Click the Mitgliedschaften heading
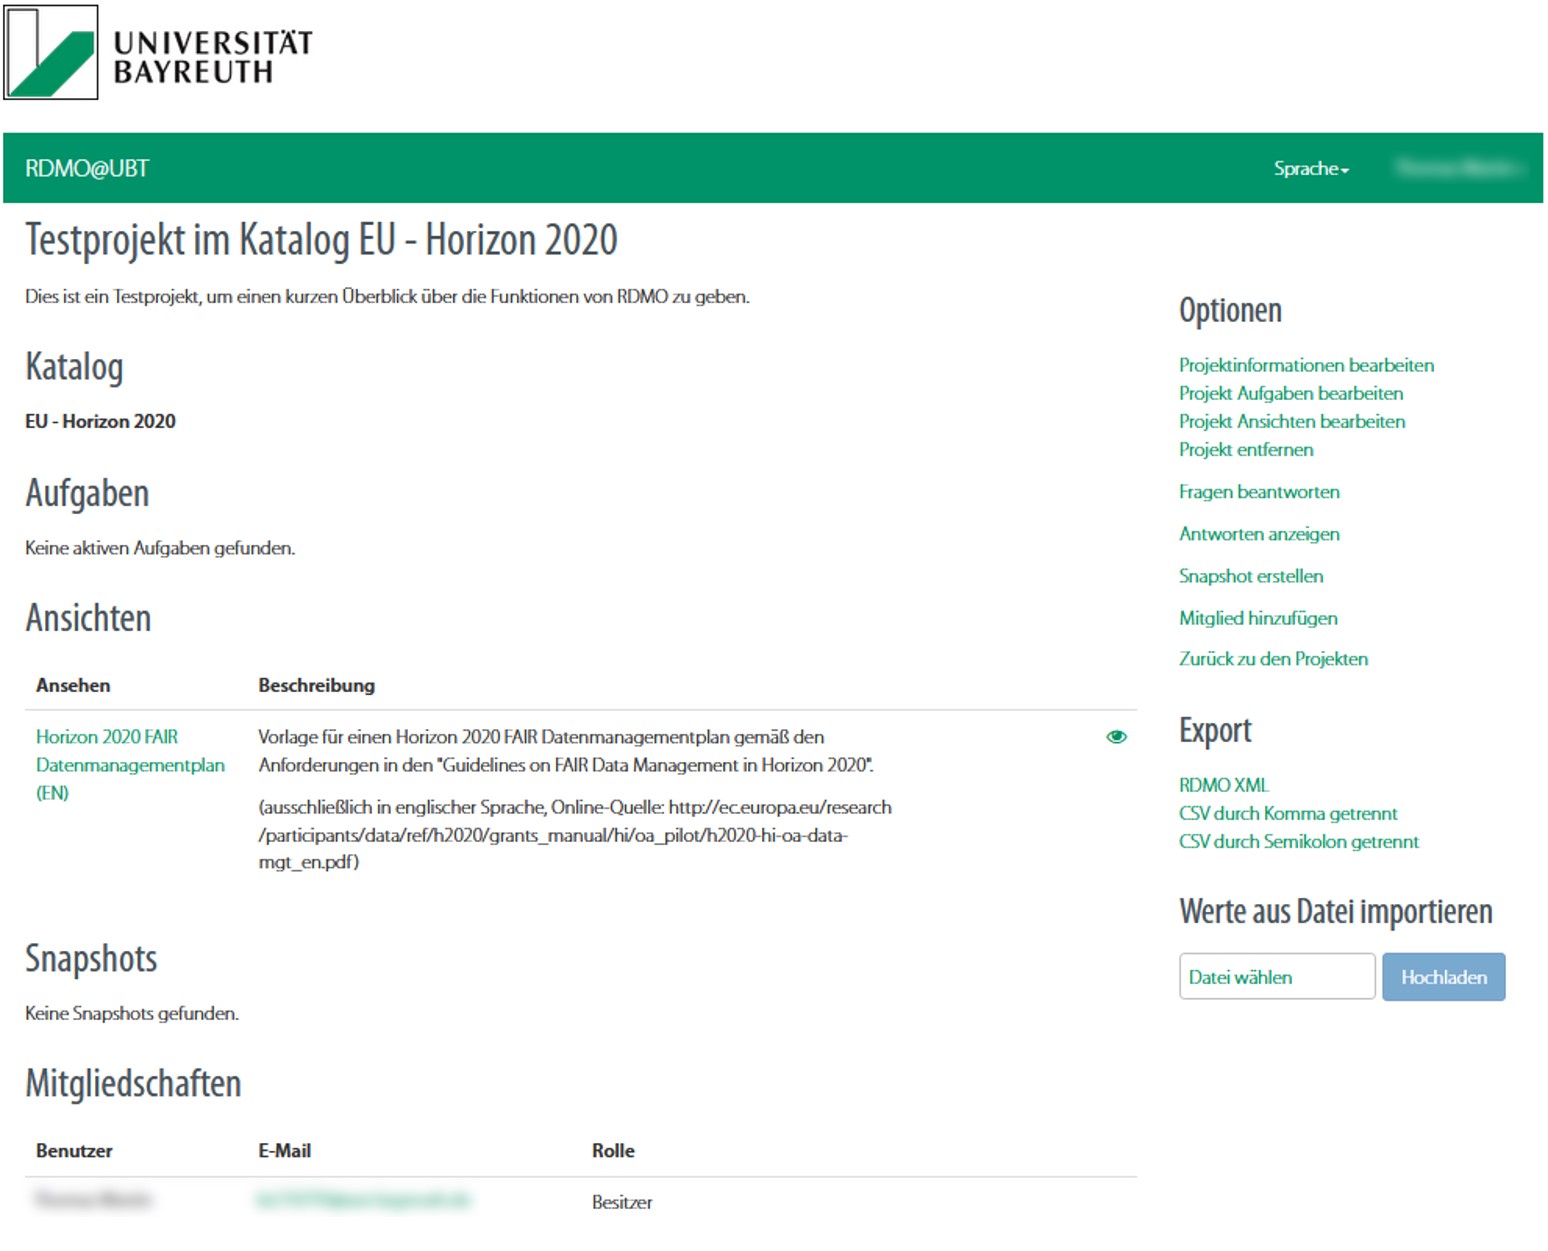The image size is (1548, 1251). [x=133, y=1083]
